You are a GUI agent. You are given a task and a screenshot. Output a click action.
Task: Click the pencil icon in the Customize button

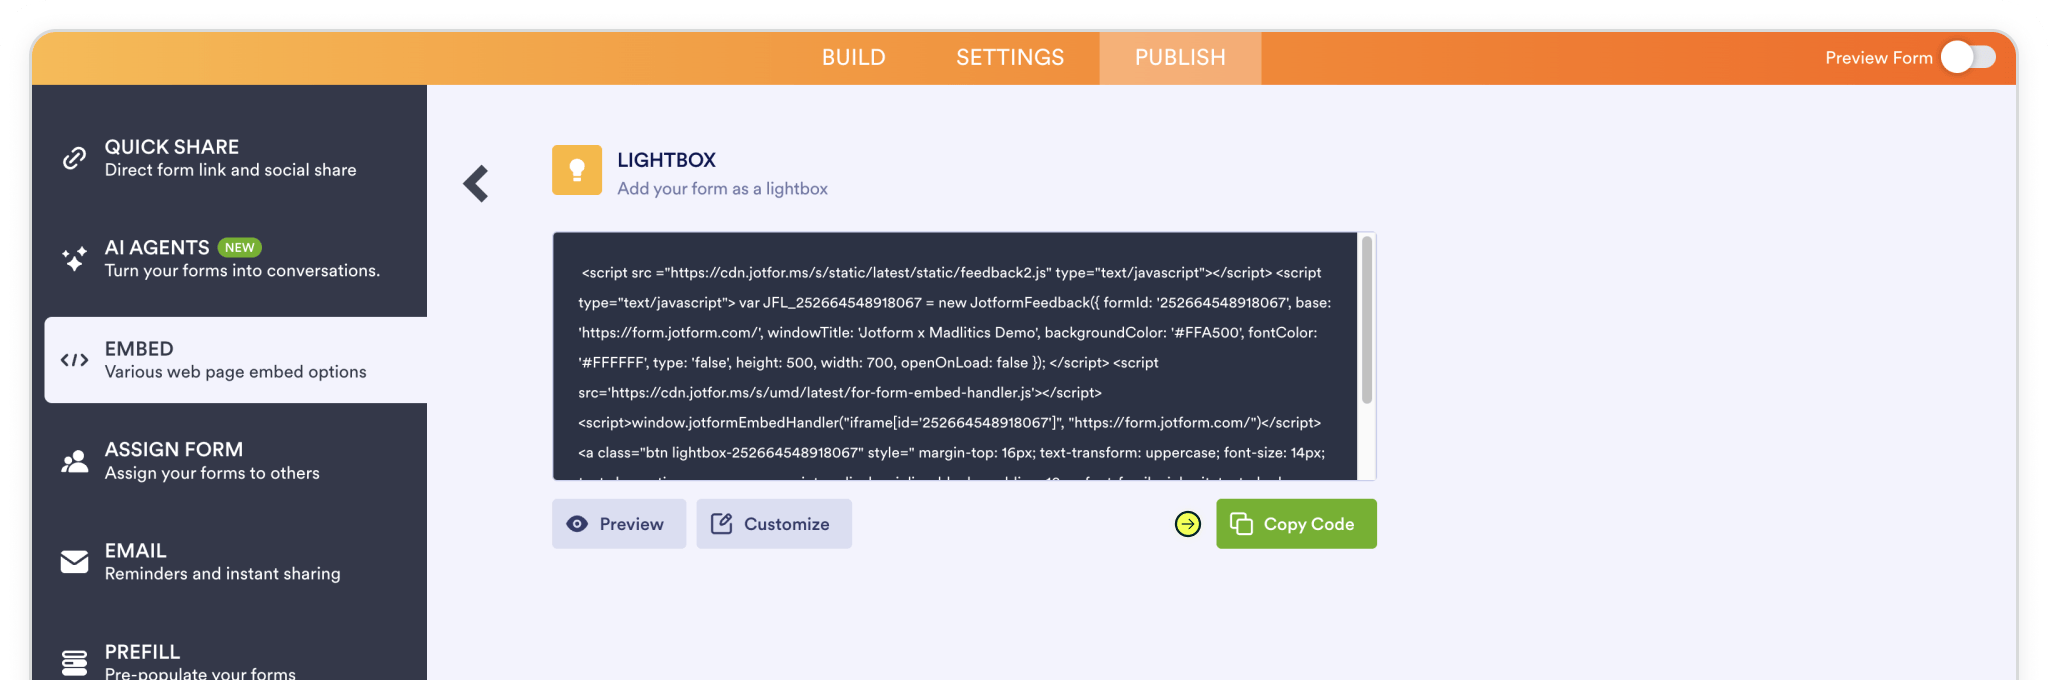pyautogui.click(x=721, y=523)
